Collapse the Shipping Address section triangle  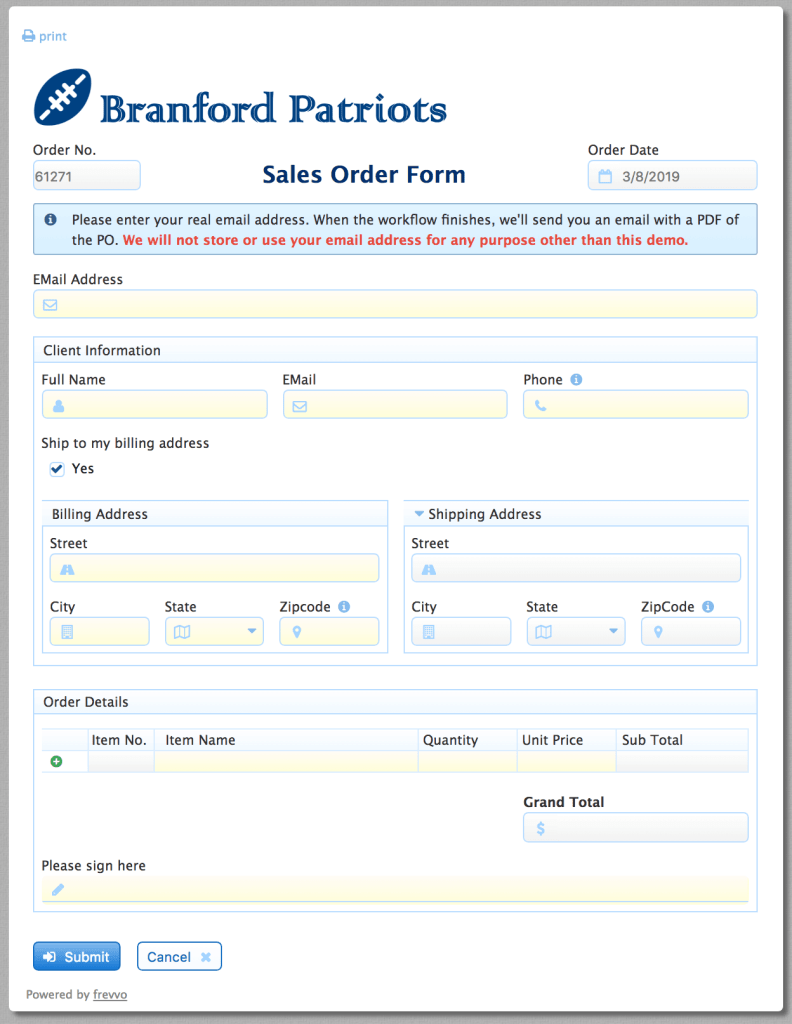[x=419, y=514]
